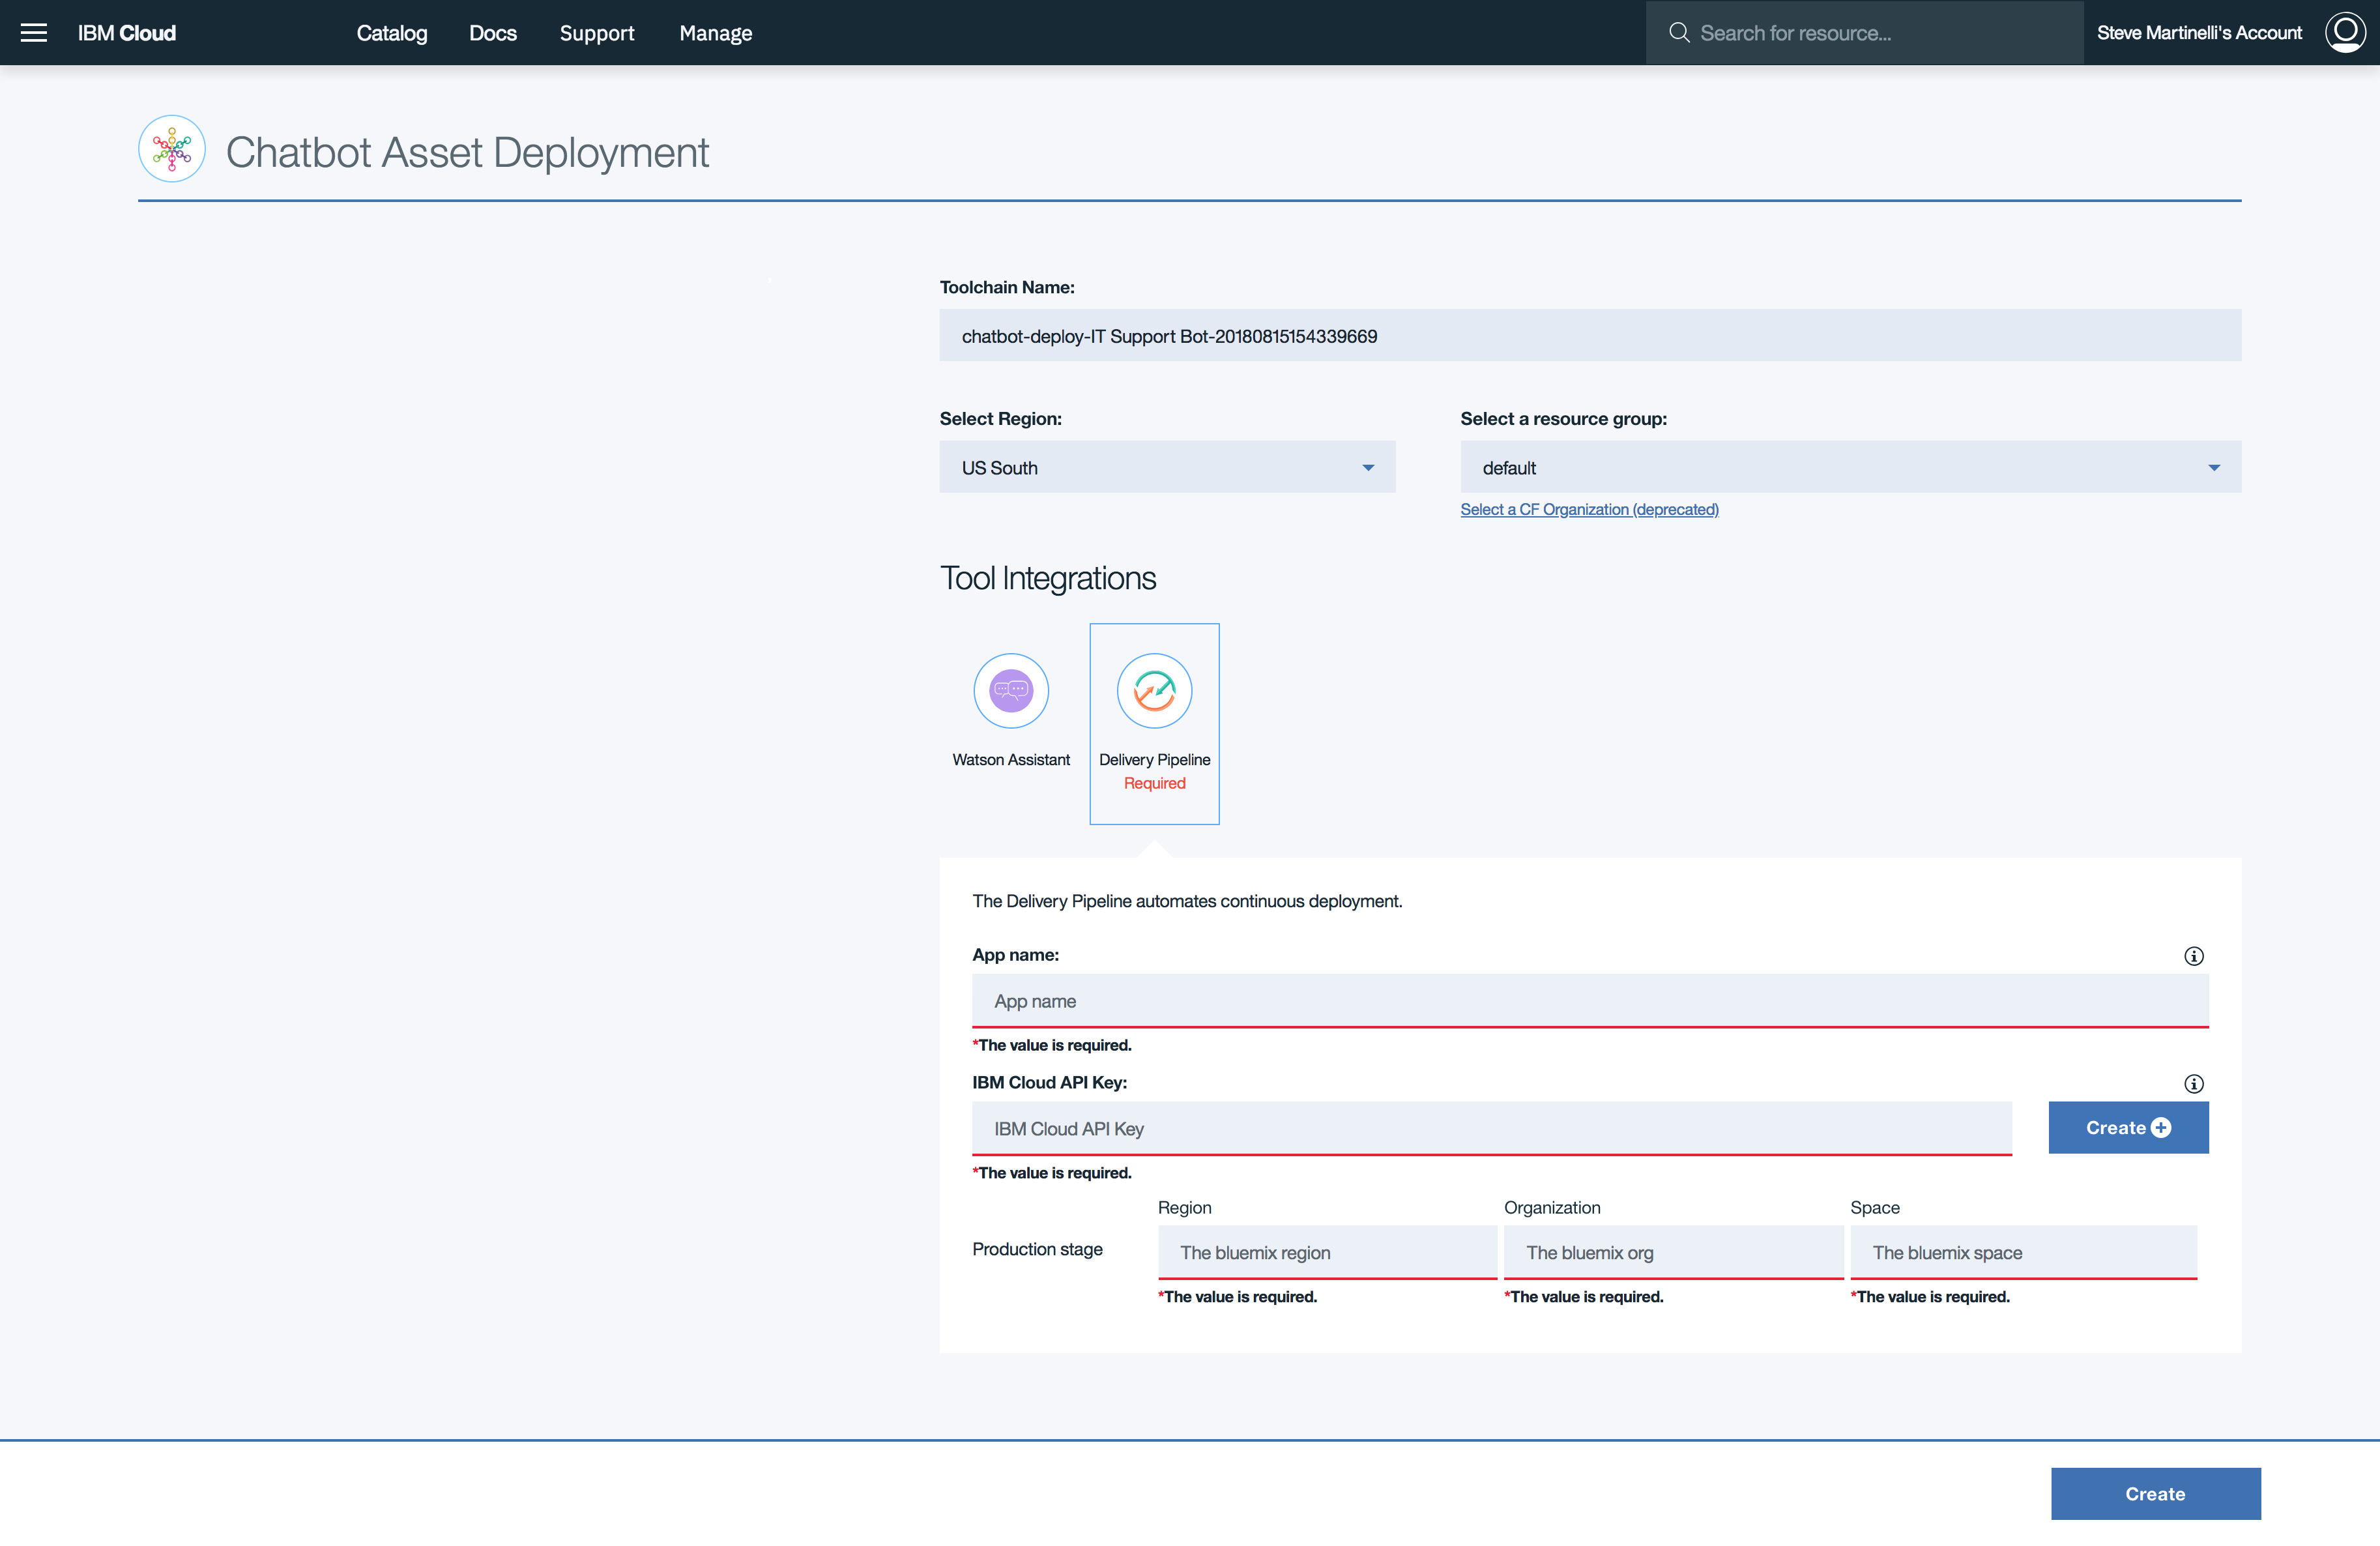Select the Watson Assistant tool integration
This screenshot has width=2380, height=1546.
pos(1011,691)
